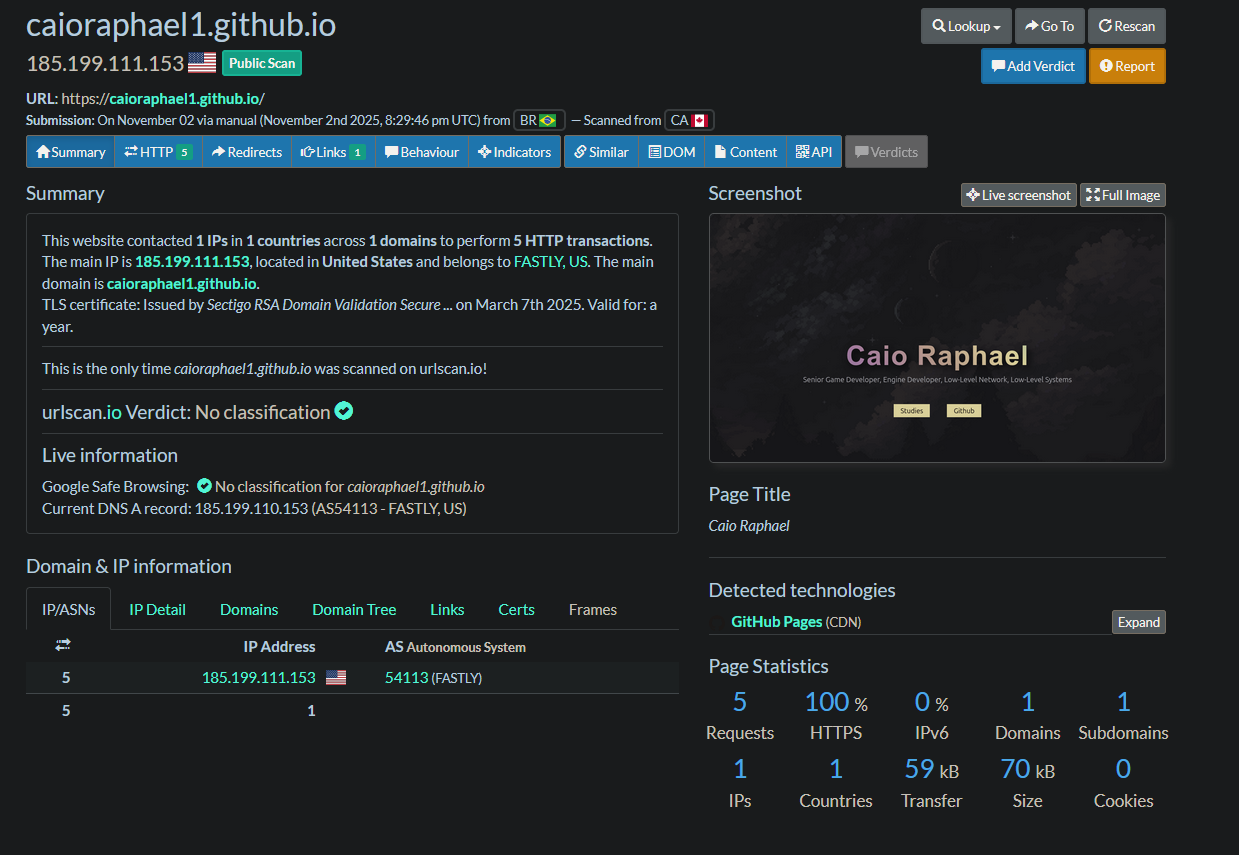The image size is (1239, 855).
Task: Open the Behaviour tab
Action: click(x=421, y=152)
